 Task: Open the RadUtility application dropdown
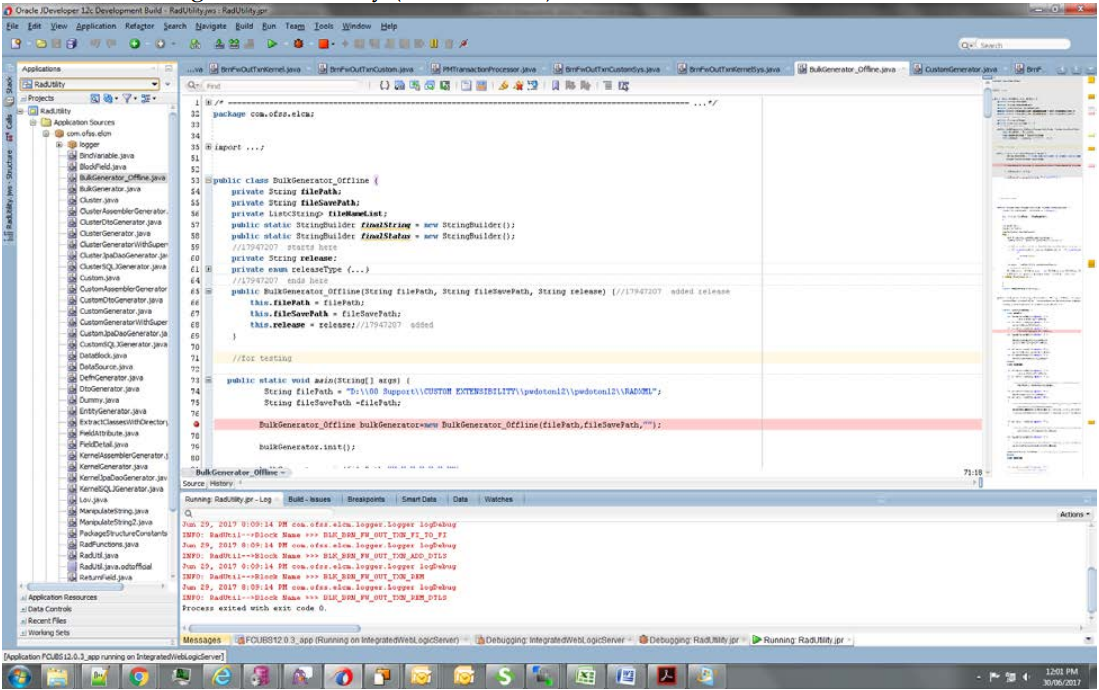(154, 85)
